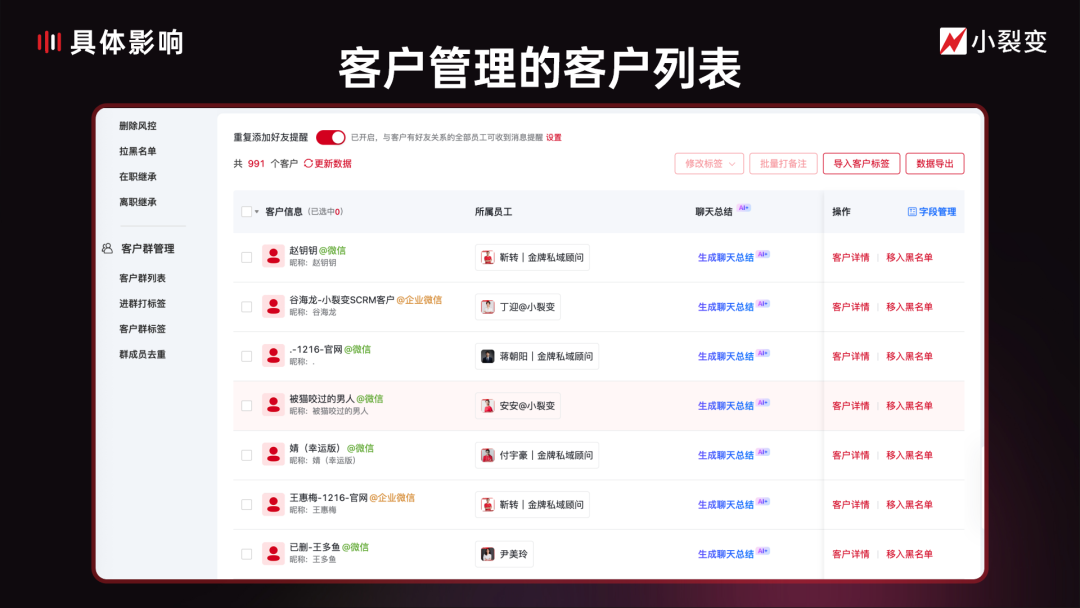Click the avatar in 靳转 employee tag
The width and height of the screenshot is (1080, 608).
pos(487,256)
